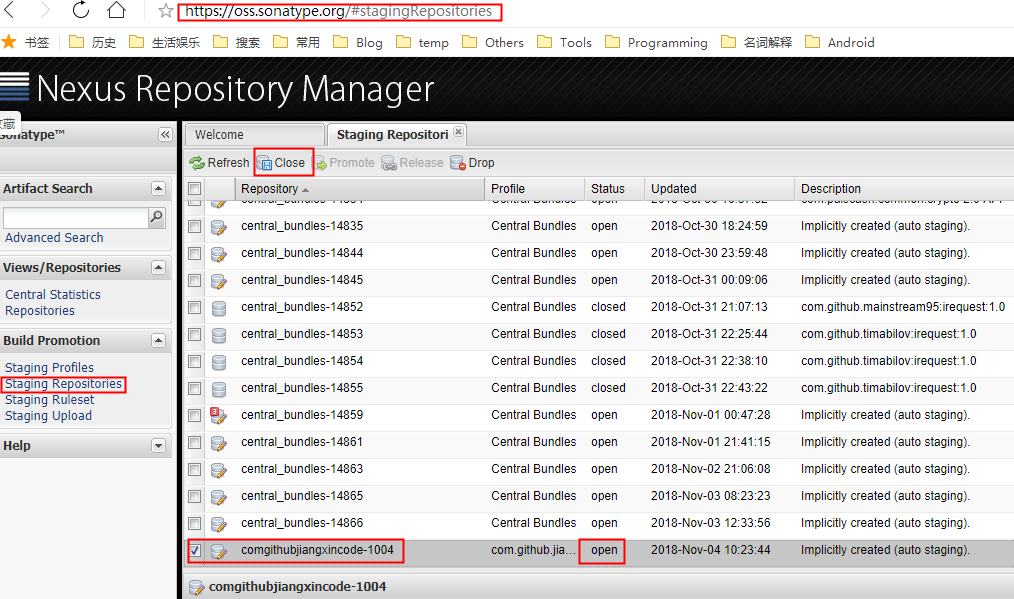This screenshot has height=599, width=1014.
Task: Click the central_bundles-14859 error-badged repository icon
Action: pos(219,415)
